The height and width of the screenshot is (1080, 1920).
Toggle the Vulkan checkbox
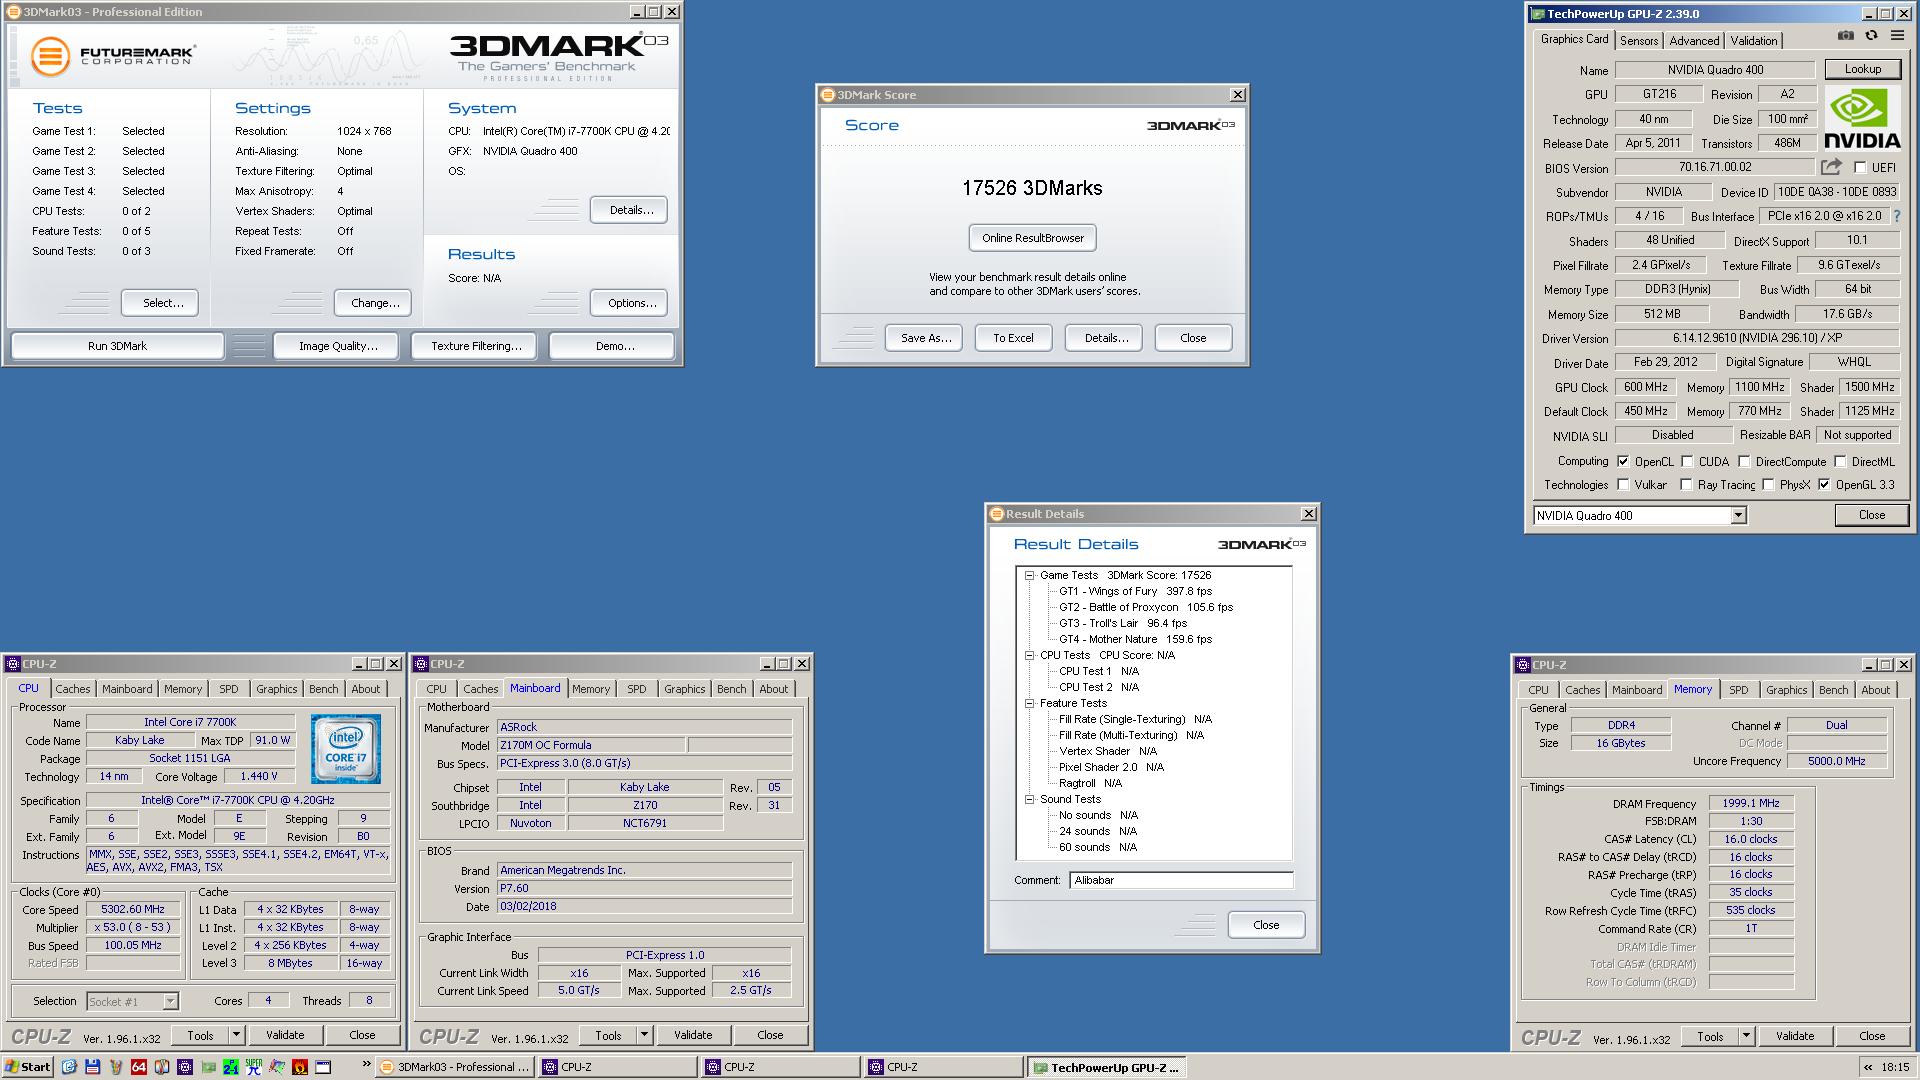[1623, 485]
